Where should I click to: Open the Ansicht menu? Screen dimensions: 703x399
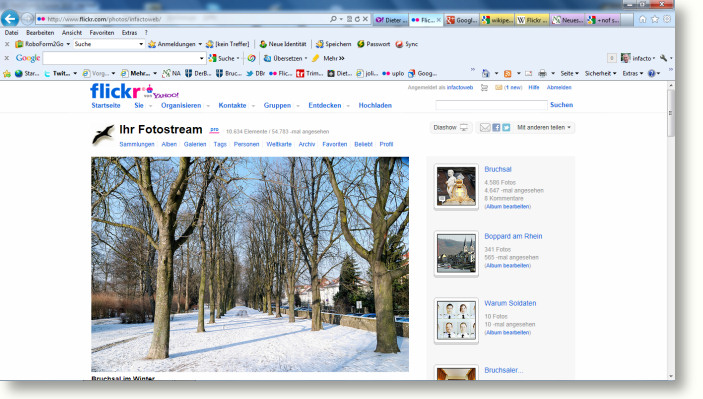72,33
